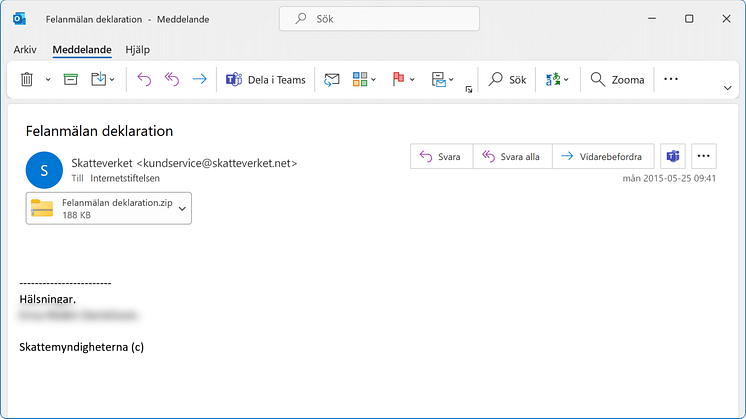Click the reply arrow icon in toolbar
Viewport: 746px width, 419px height.
click(143, 80)
